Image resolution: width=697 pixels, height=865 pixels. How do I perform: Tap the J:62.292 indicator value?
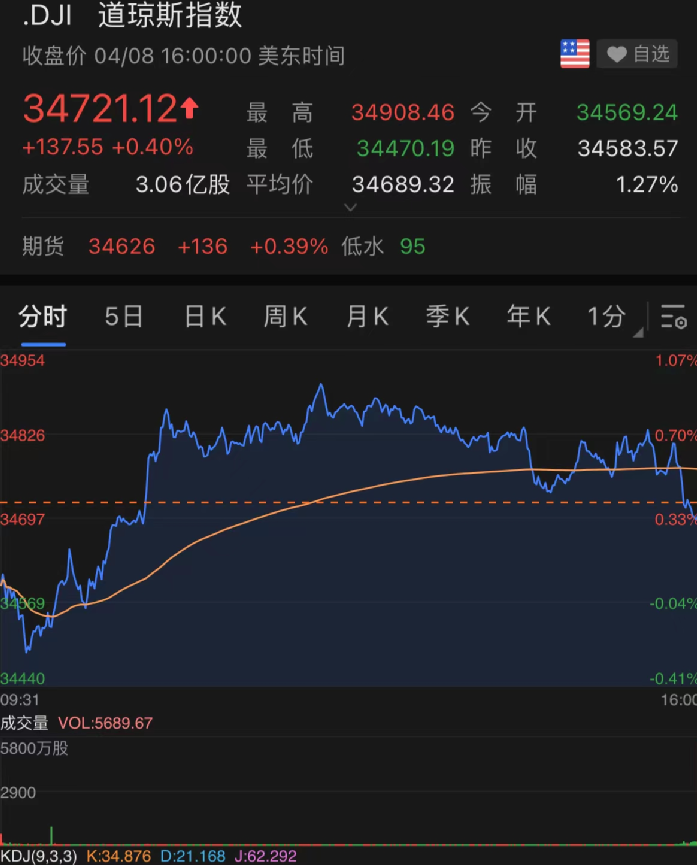265,856
